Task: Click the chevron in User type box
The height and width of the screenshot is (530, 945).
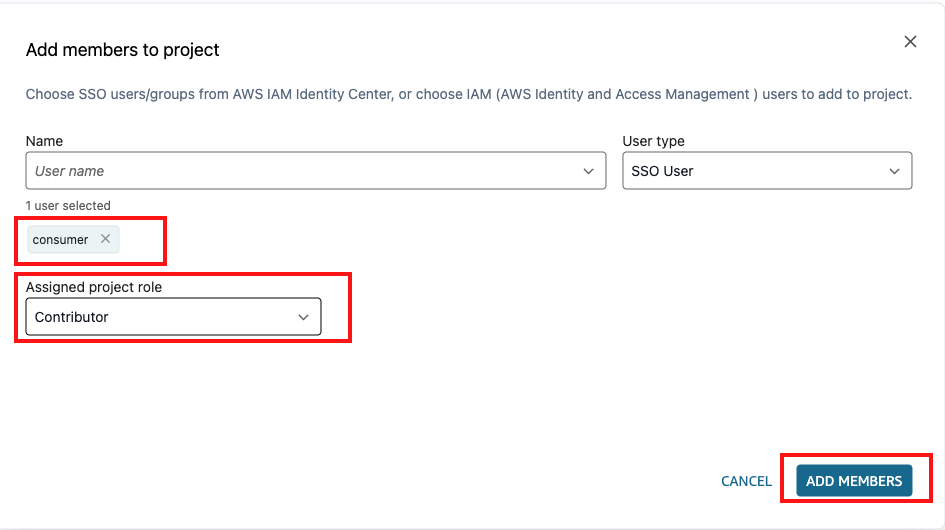Action: click(895, 171)
